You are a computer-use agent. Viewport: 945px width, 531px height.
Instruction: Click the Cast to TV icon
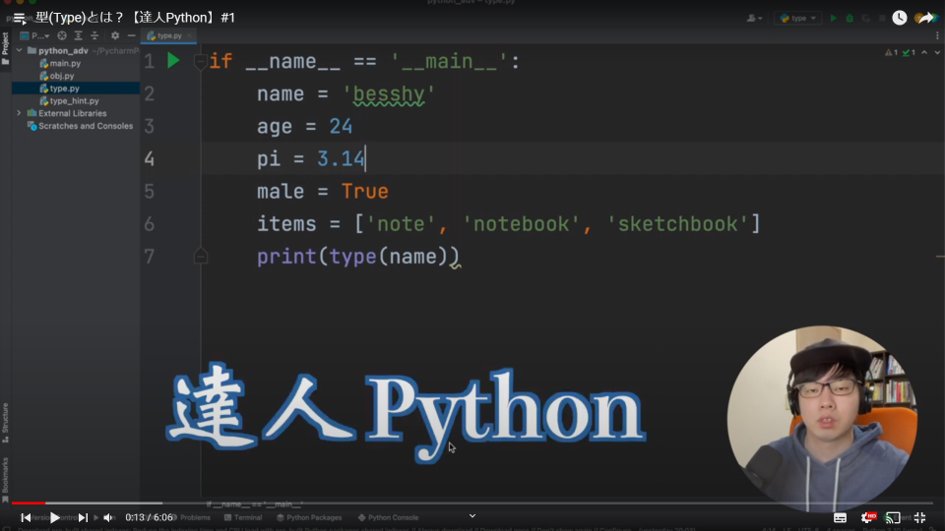(893, 518)
